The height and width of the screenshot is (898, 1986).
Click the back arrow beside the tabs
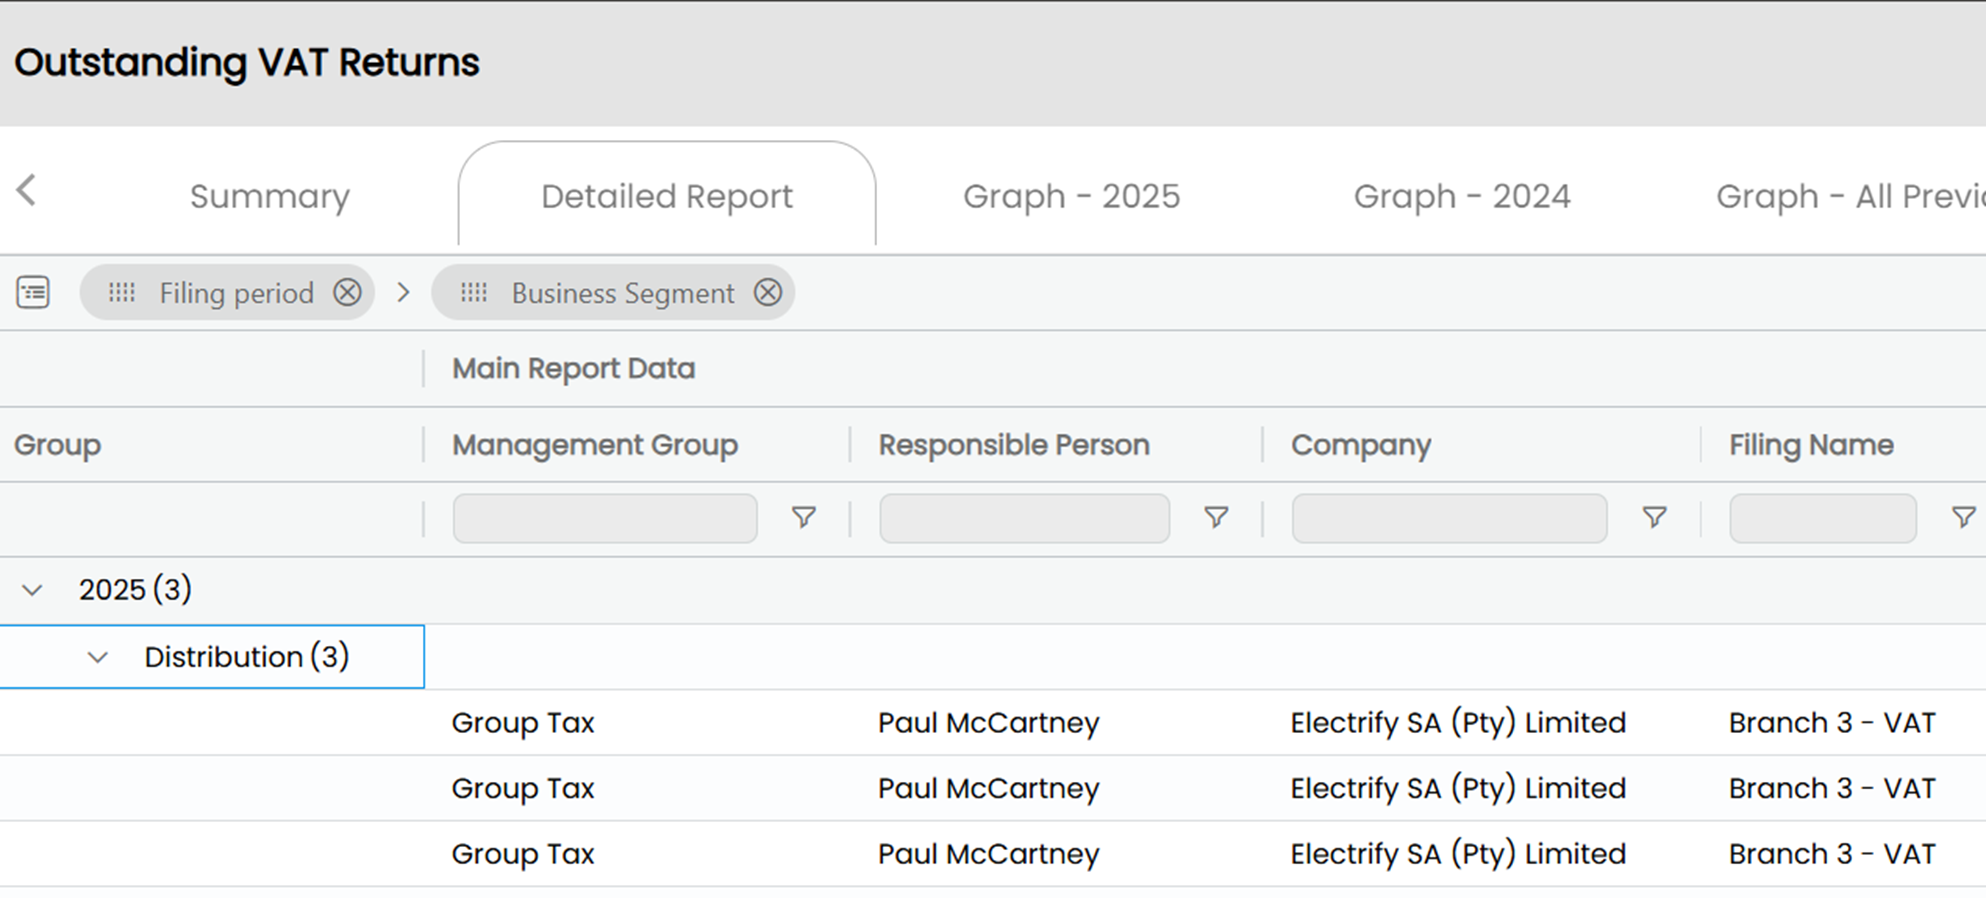click(x=27, y=190)
